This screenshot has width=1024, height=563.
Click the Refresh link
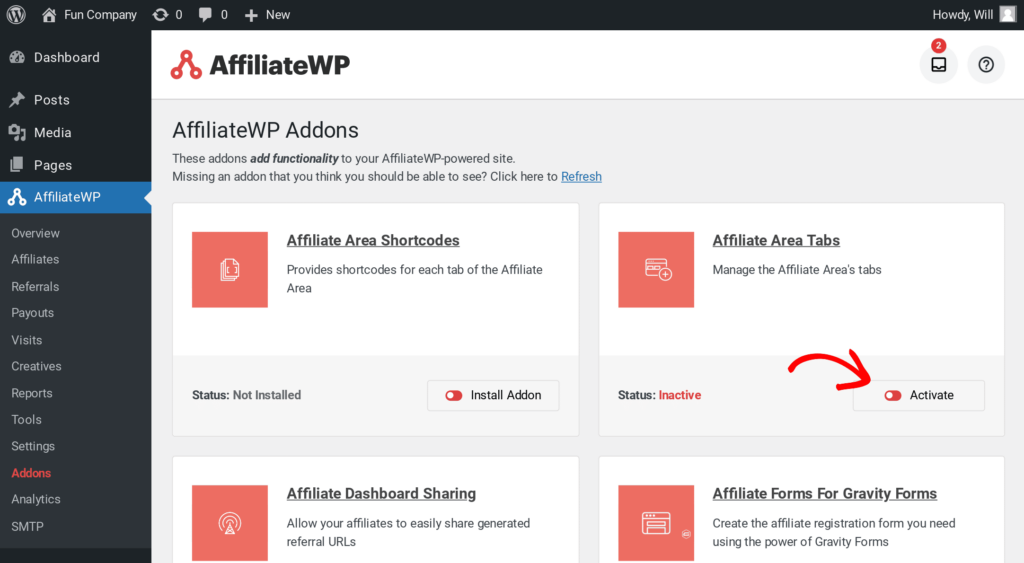[x=581, y=176]
